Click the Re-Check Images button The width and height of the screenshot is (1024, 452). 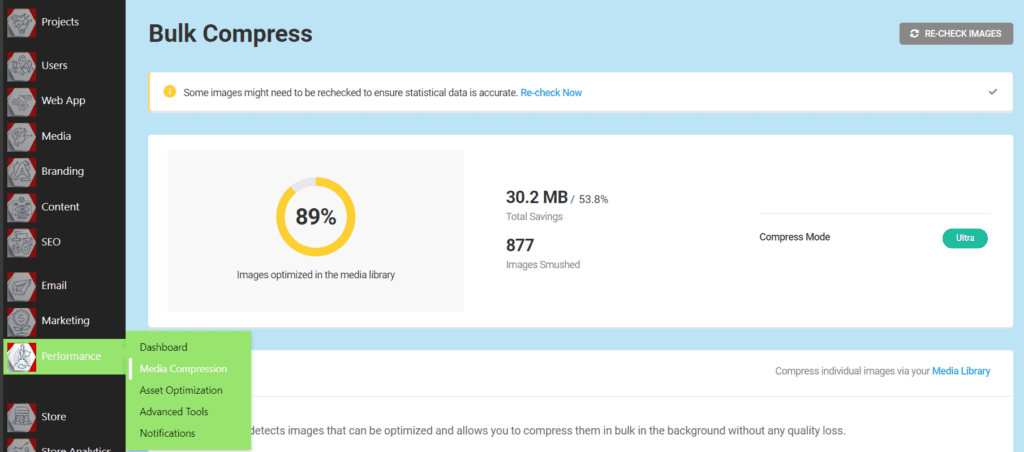[x=956, y=34]
